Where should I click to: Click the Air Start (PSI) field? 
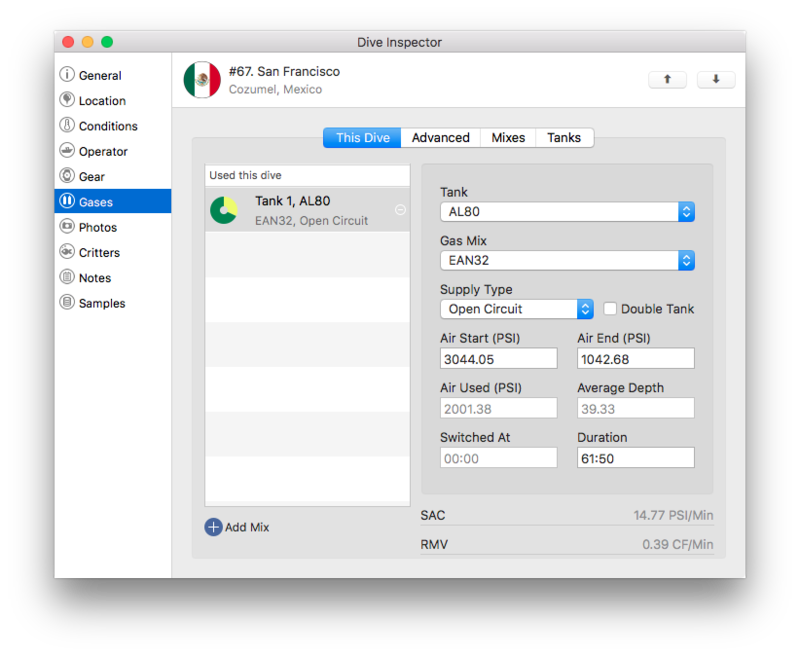coord(498,358)
